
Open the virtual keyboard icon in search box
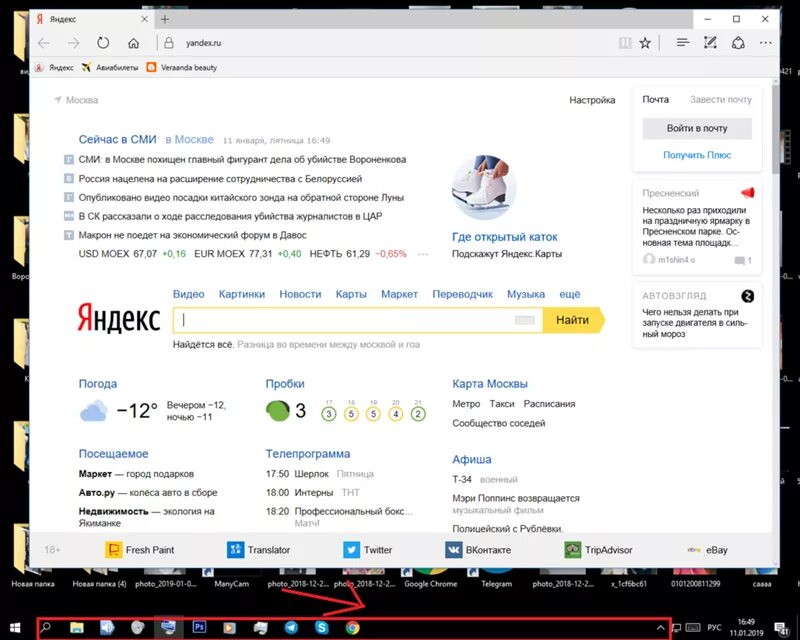point(524,320)
